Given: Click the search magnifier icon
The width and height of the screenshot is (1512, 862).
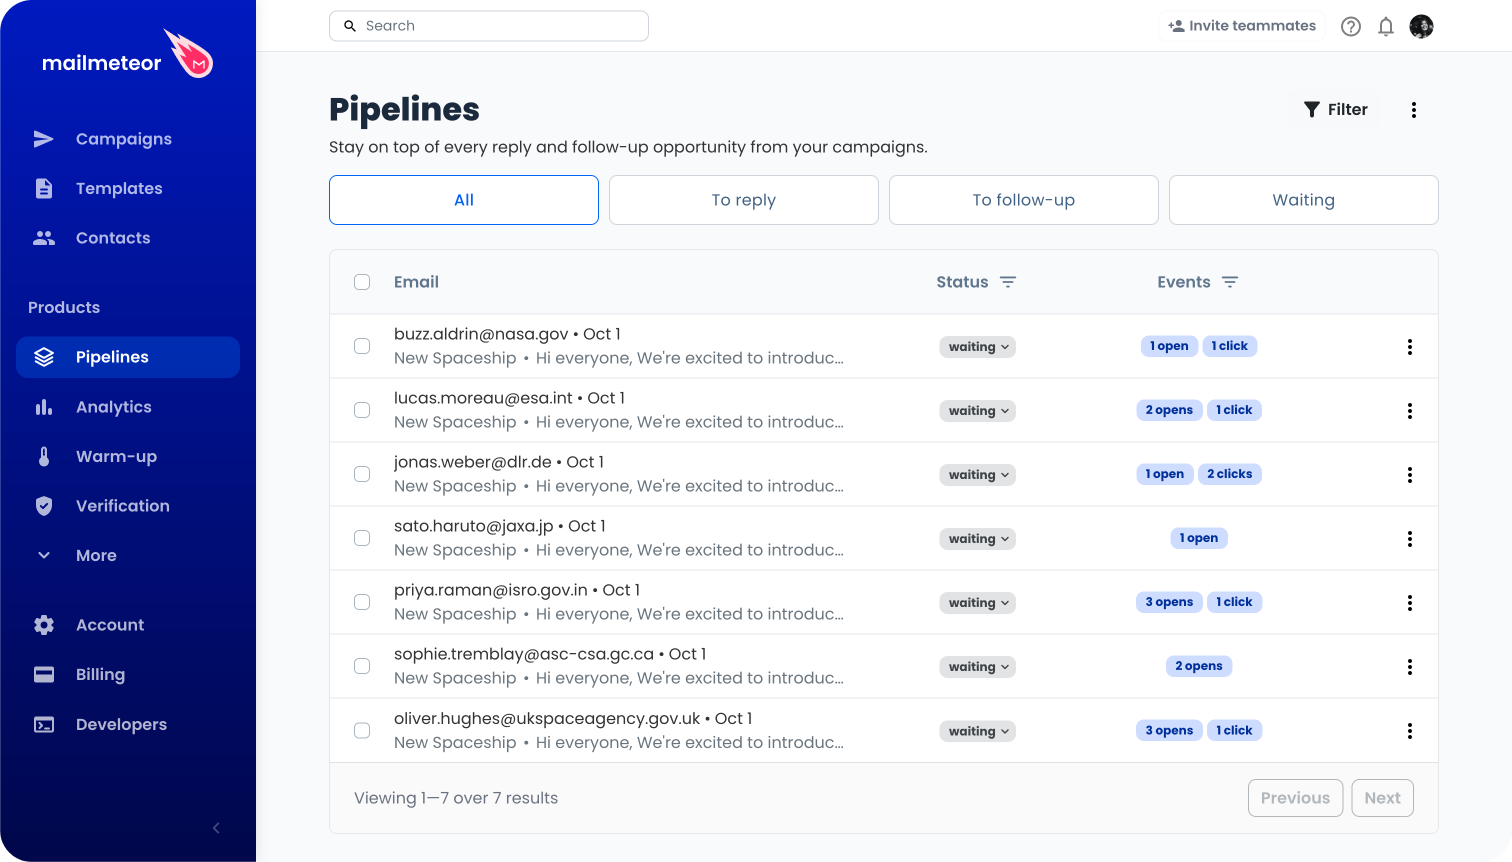Looking at the screenshot, I should 350,26.
